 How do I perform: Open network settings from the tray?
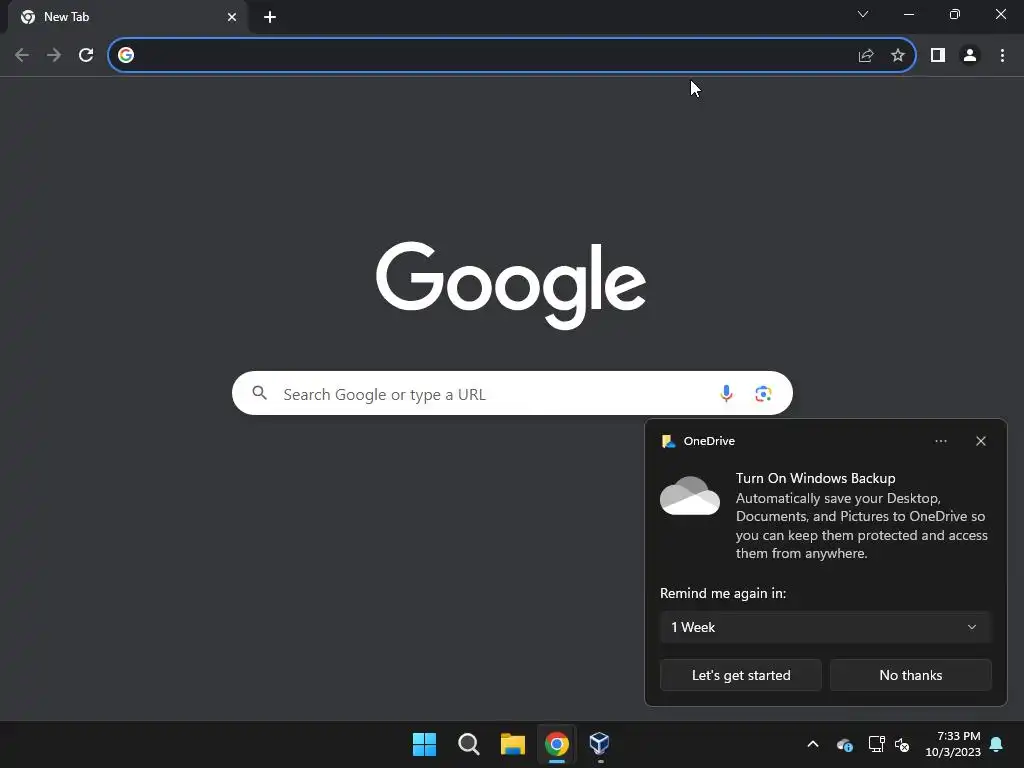(876, 744)
